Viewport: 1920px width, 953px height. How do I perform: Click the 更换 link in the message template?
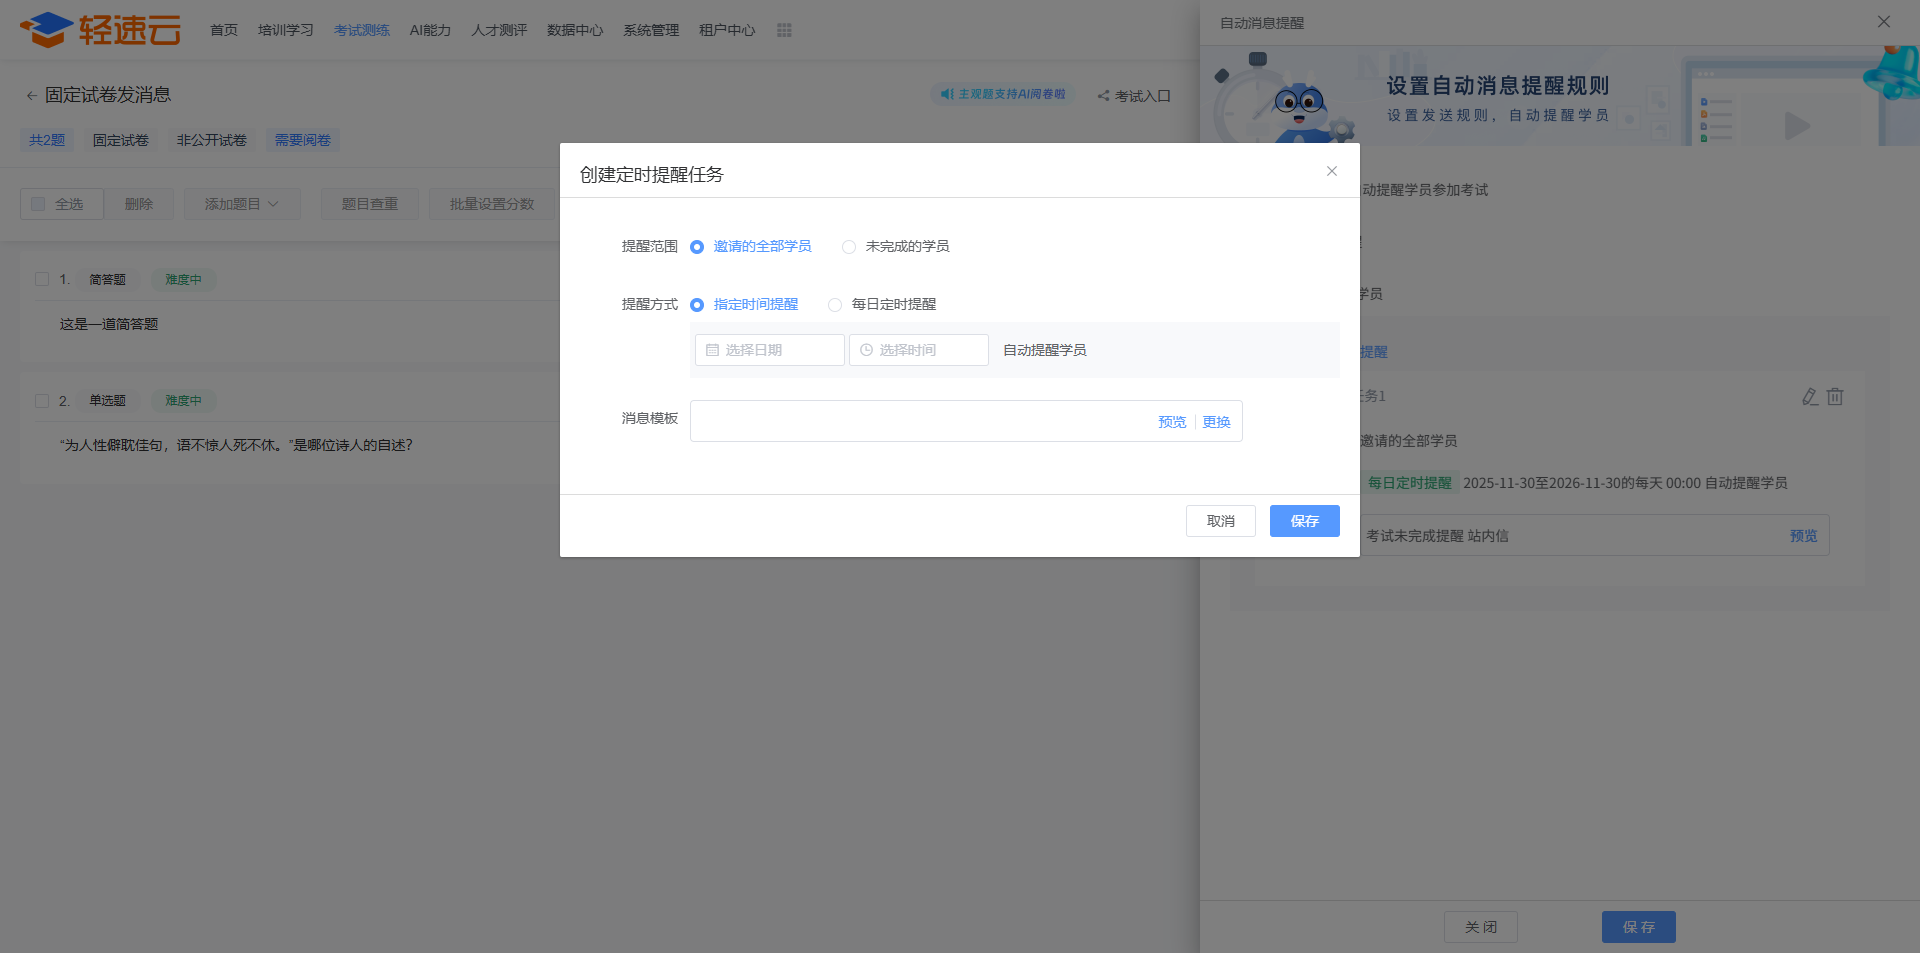pyautogui.click(x=1216, y=422)
